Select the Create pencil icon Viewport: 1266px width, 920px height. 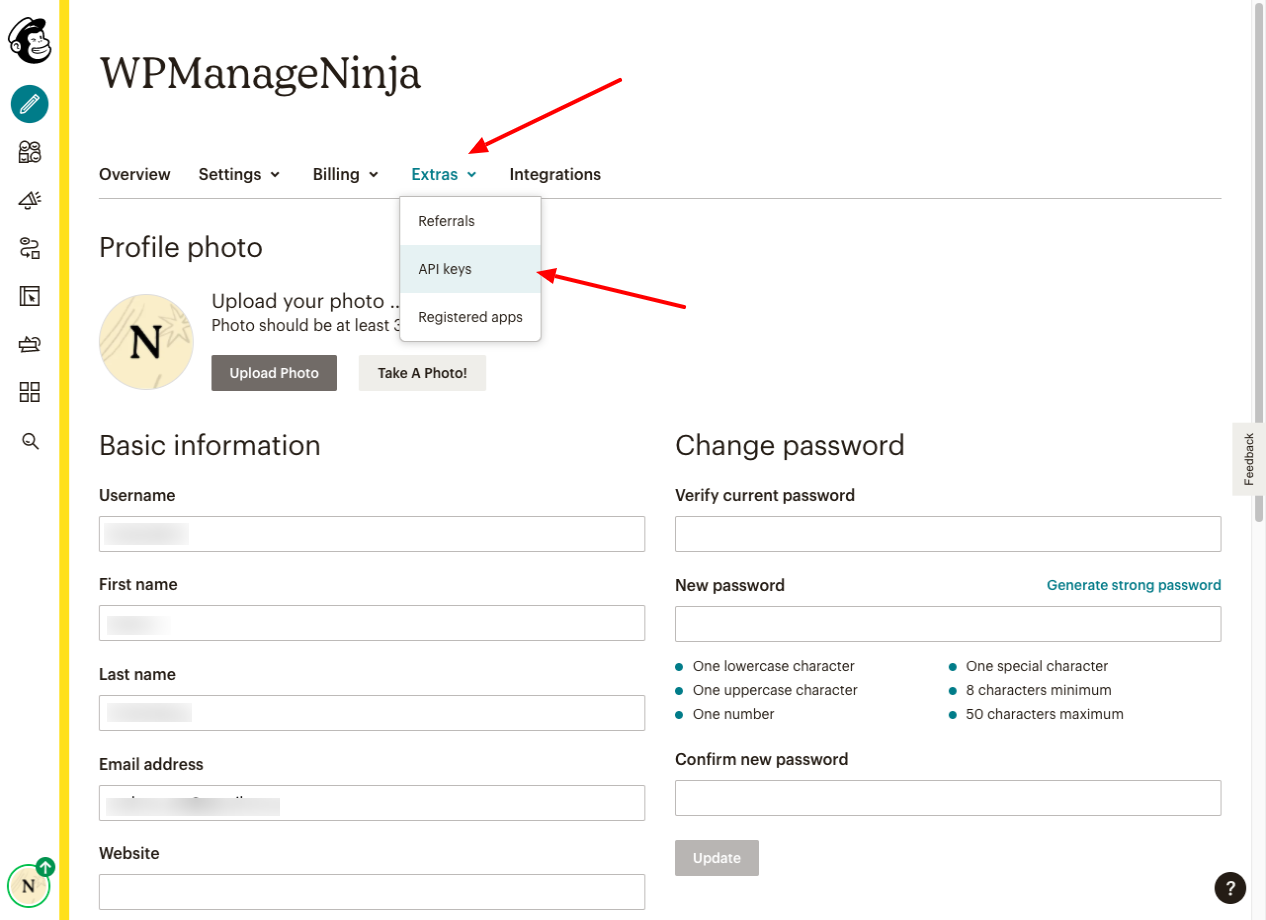tap(29, 104)
